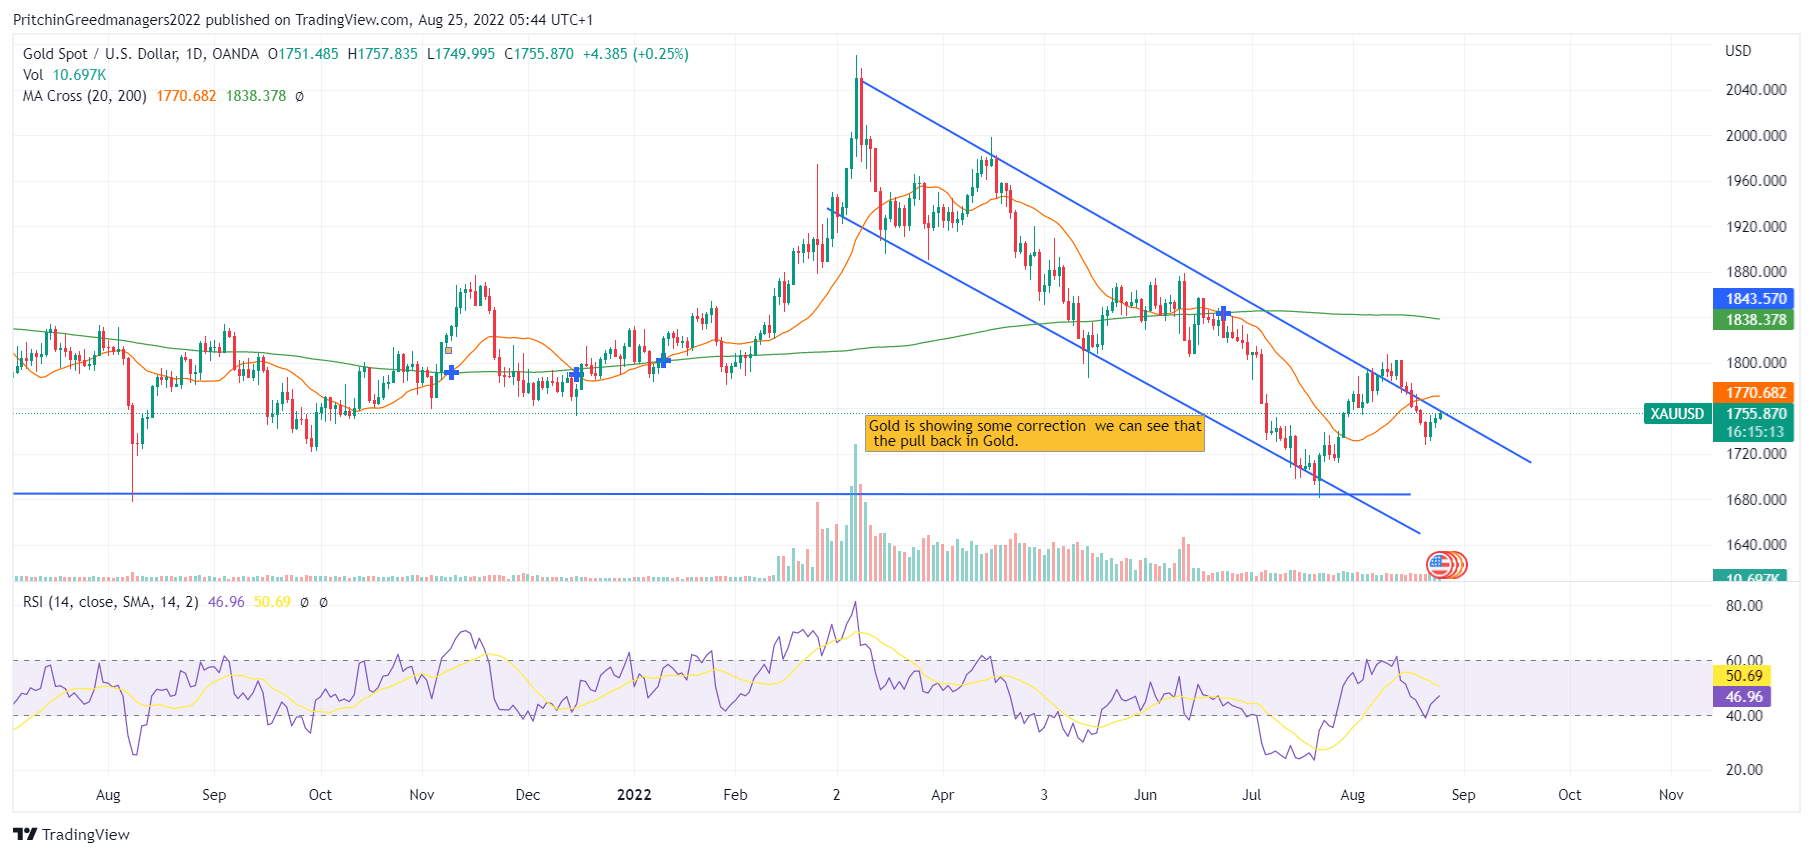Select the blue MA cross marker in mid-December

[576, 374]
